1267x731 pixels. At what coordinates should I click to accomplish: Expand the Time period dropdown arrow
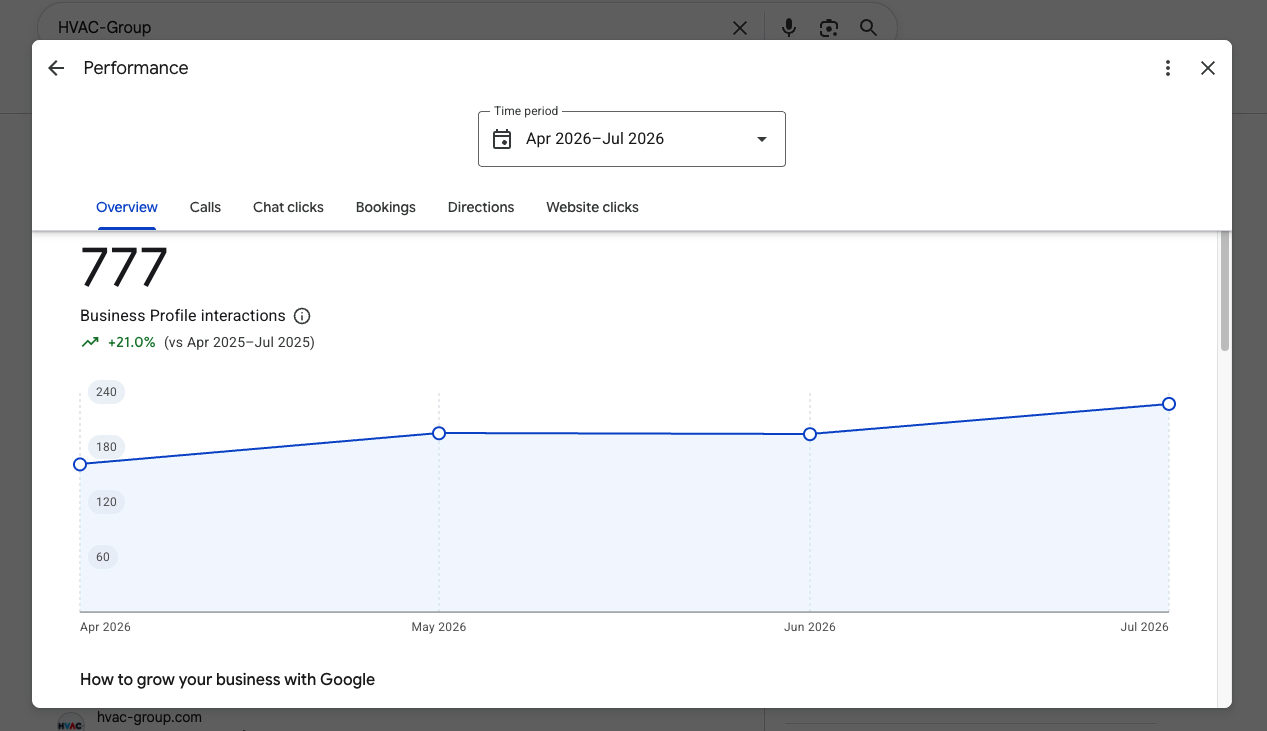tap(762, 139)
